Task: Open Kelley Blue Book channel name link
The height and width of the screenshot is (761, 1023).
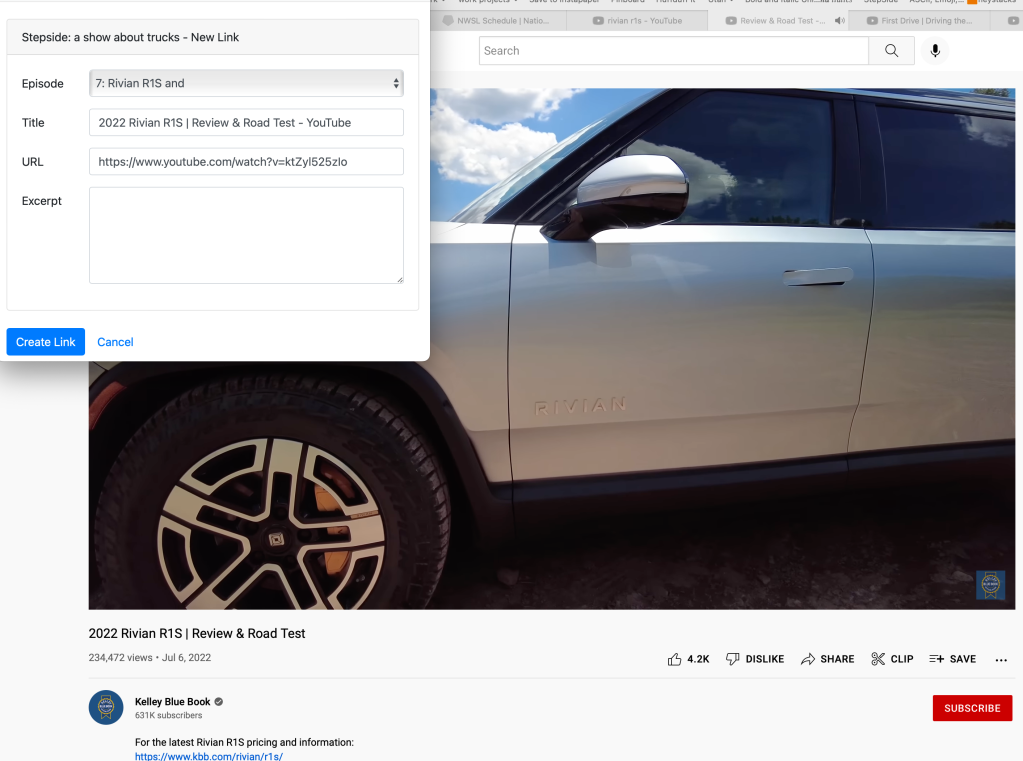Action: point(172,702)
